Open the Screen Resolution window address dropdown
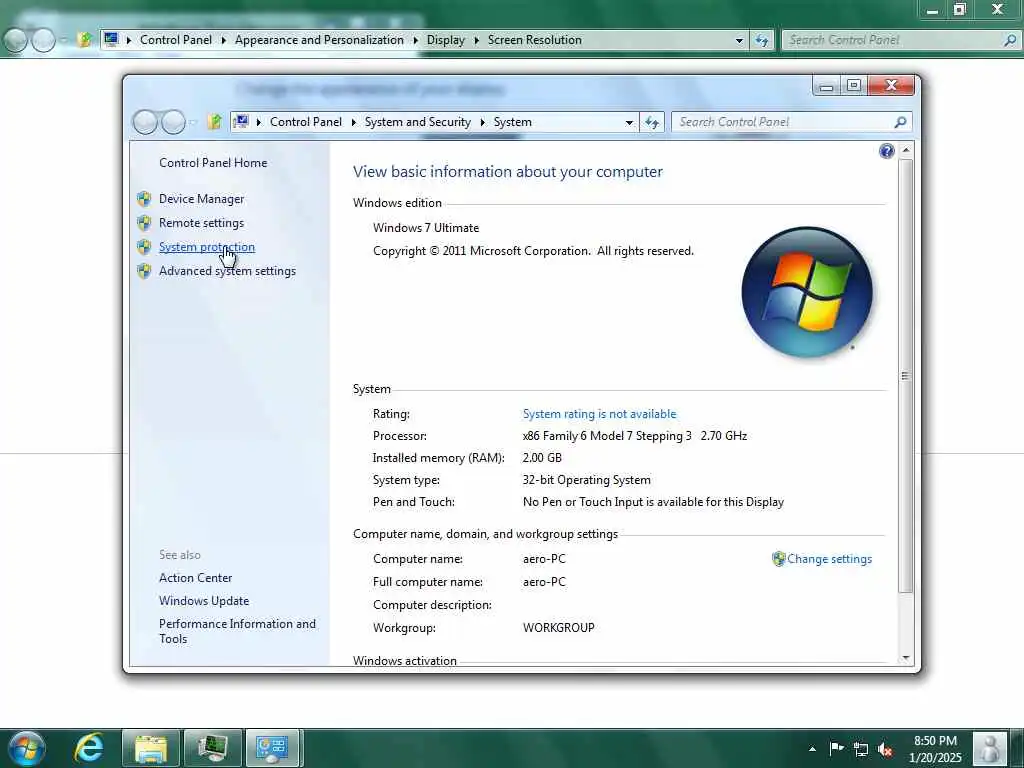The width and height of the screenshot is (1024, 768). coord(739,40)
